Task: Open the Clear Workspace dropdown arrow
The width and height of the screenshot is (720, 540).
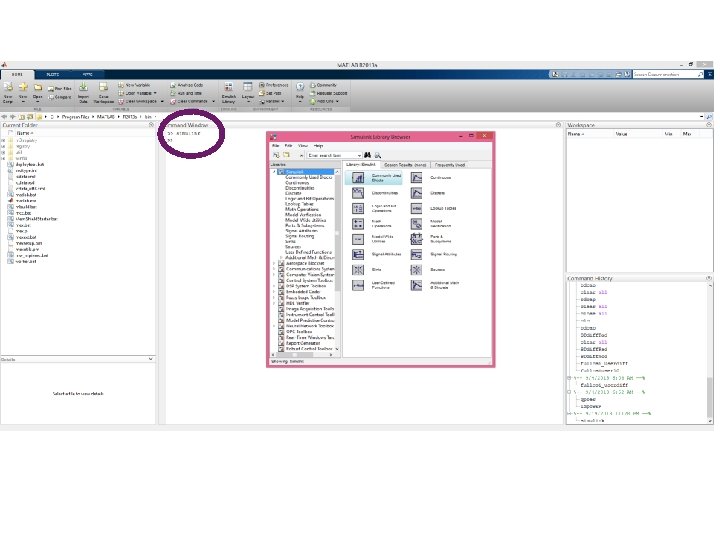Action: [162, 101]
